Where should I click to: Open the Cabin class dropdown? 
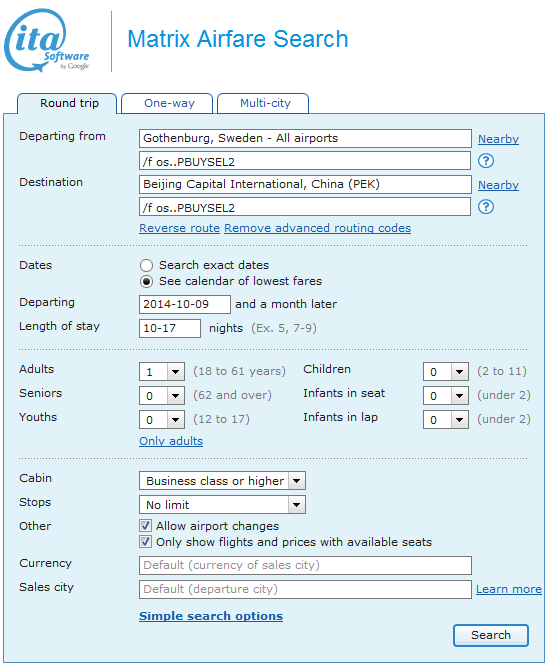point(222,481)
